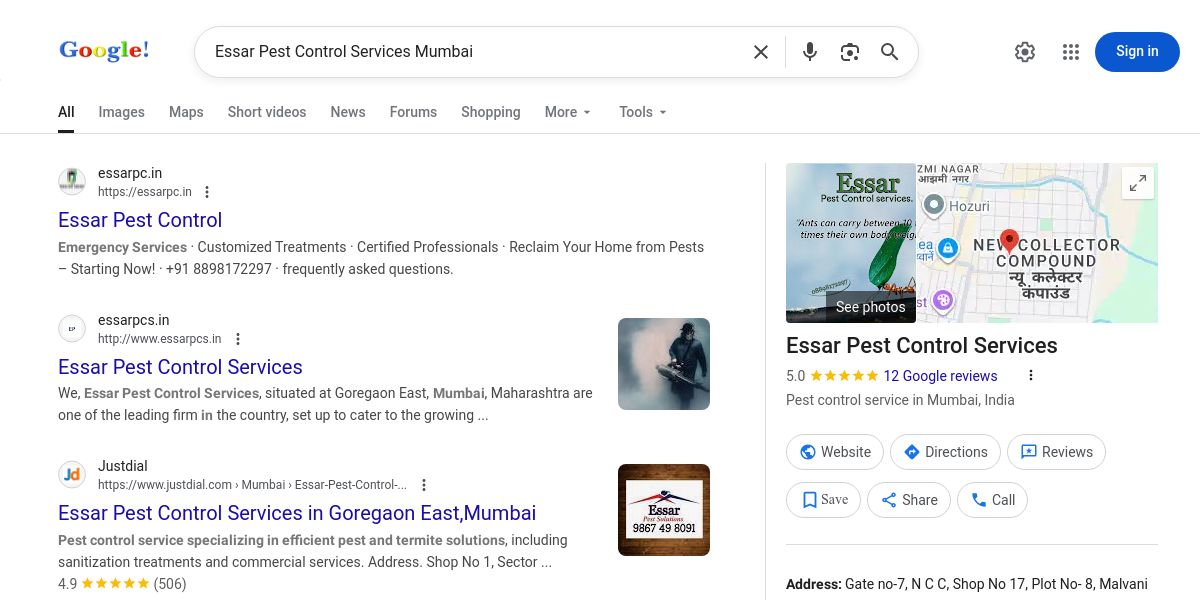Click the Reviews button
Screen dimensions: 1200x600
(x=1056, y=452)
